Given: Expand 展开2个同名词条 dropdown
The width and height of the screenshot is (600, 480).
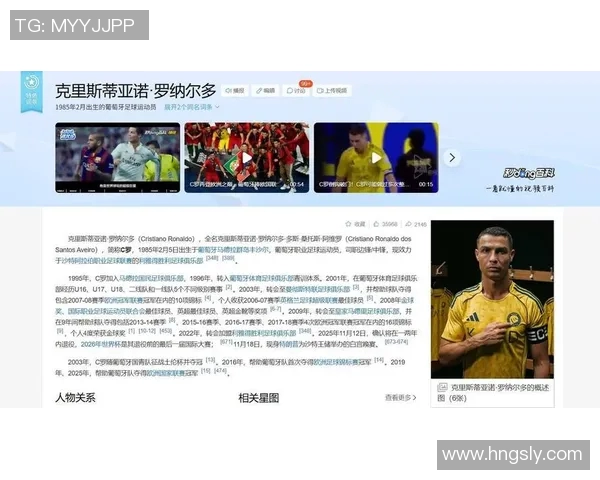Looking at the screenshot, I should click(192, 107).
